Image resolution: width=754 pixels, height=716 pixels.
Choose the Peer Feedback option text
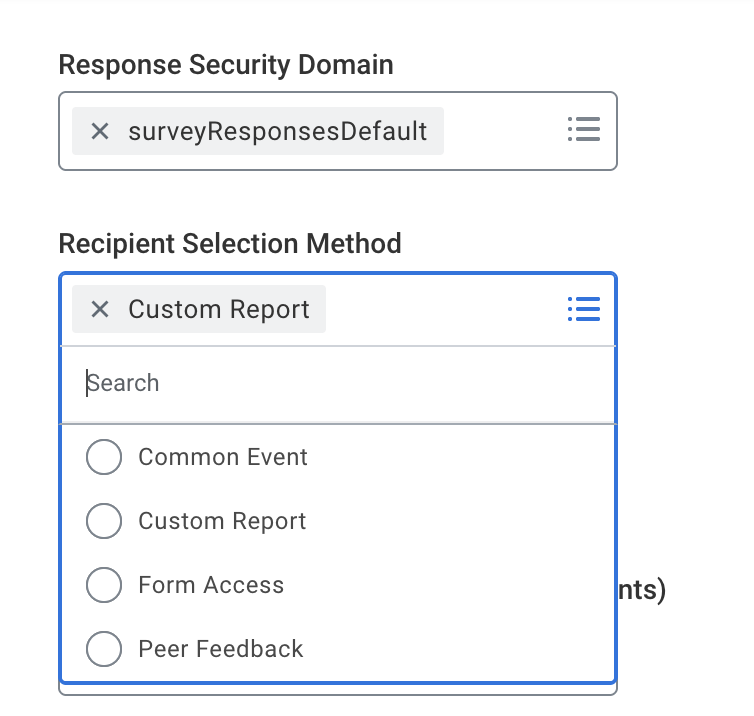point(220,649)
